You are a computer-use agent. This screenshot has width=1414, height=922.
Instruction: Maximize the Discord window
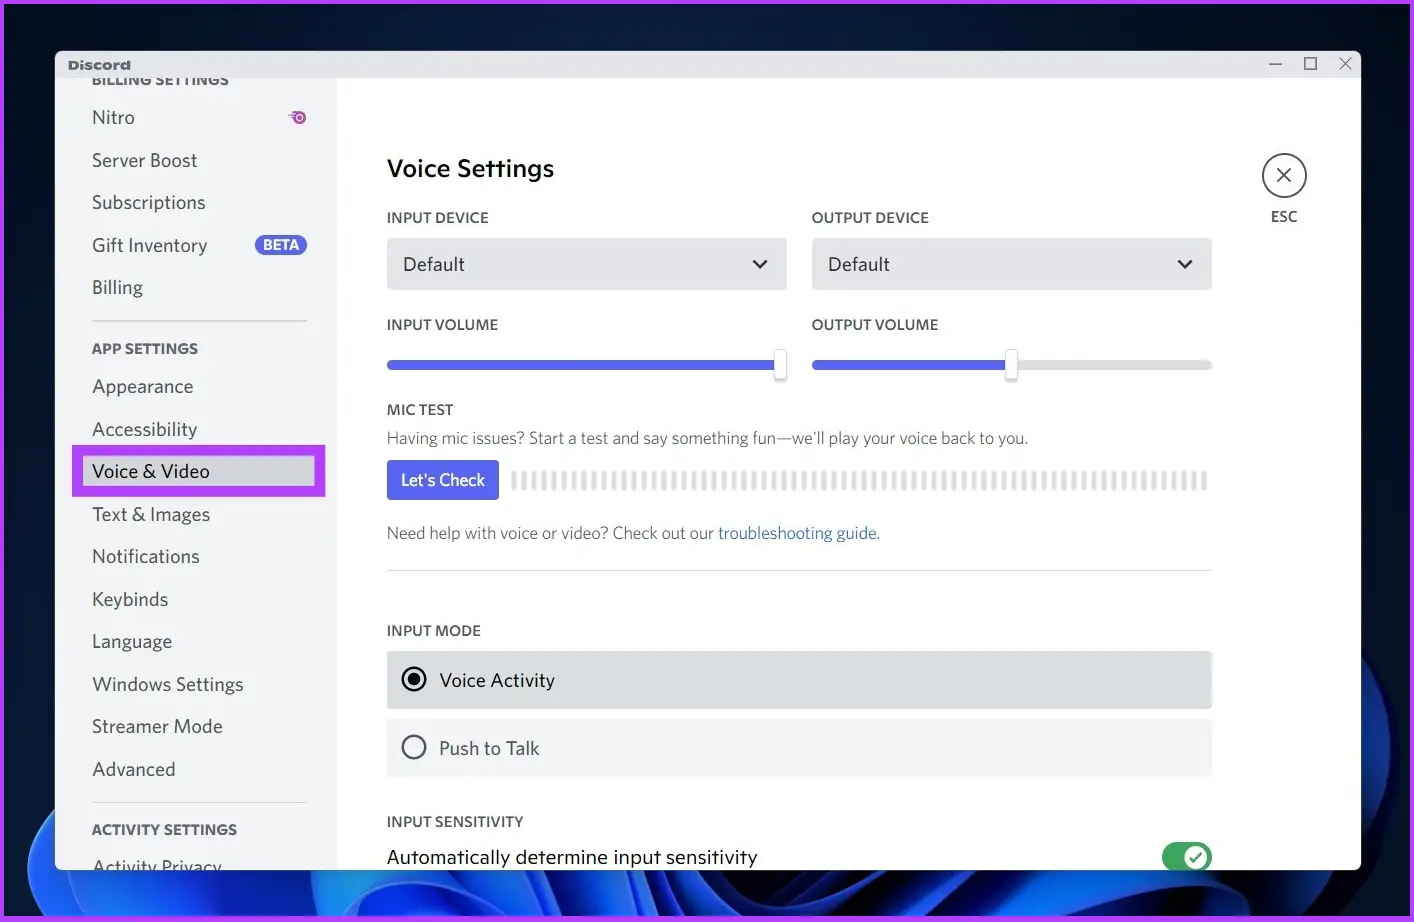click(1310, 64)
